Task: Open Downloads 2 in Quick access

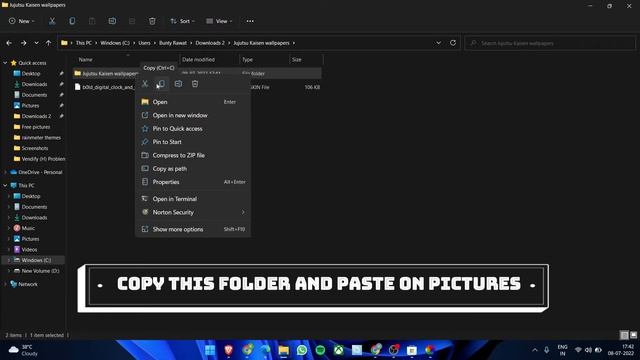Action: [x=36, y=116]
